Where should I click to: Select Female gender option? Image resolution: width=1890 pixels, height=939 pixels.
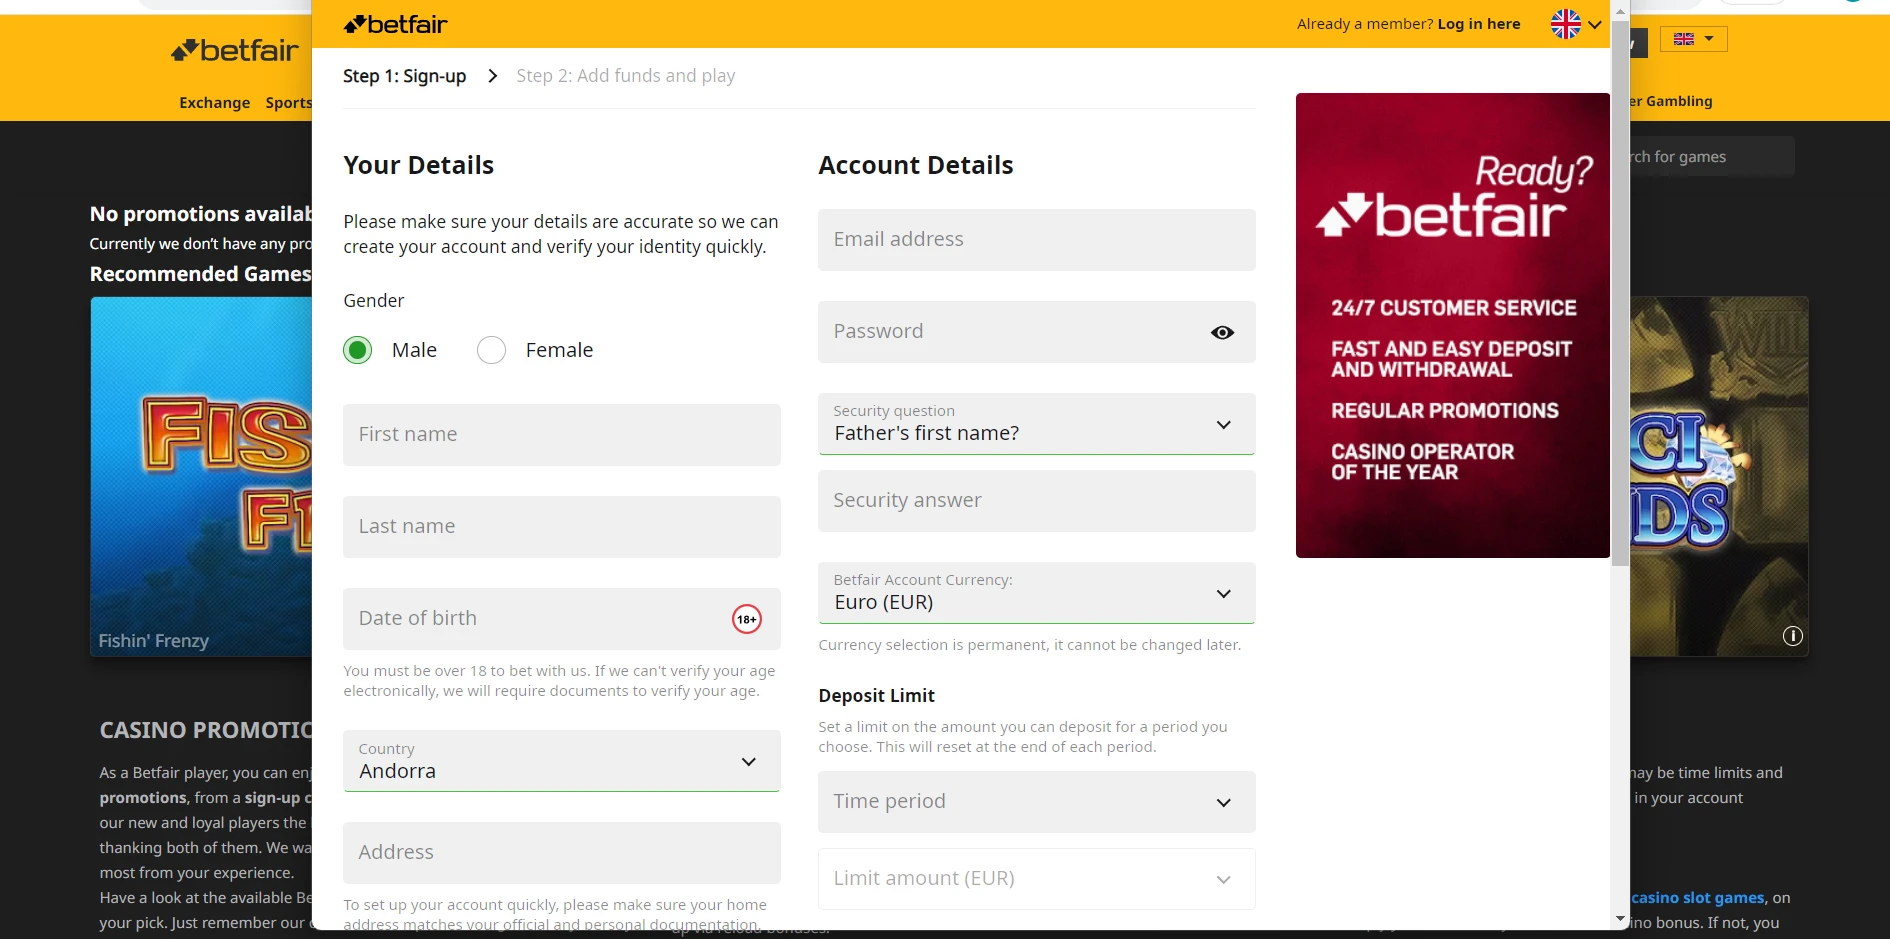tap(491, 350)
